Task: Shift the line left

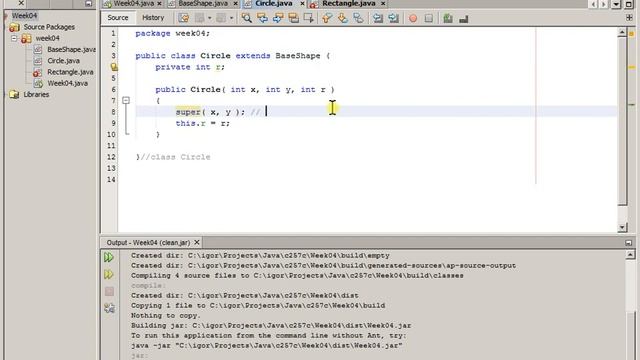Action: click(x=378, y=18)
